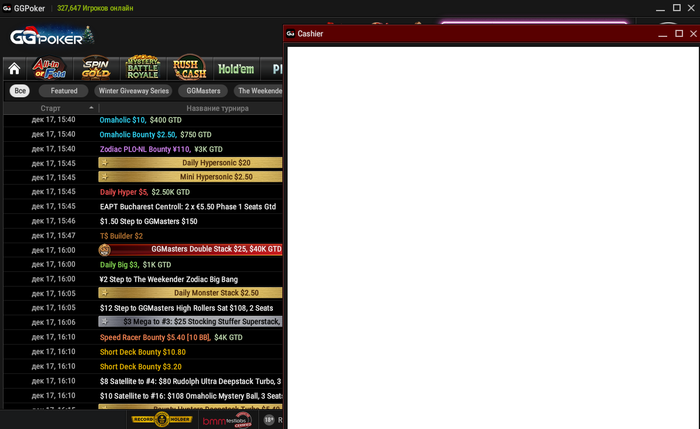Click the GGPoker logo with Santa hat
700x429 pixels.
click(x=52, y=37)
